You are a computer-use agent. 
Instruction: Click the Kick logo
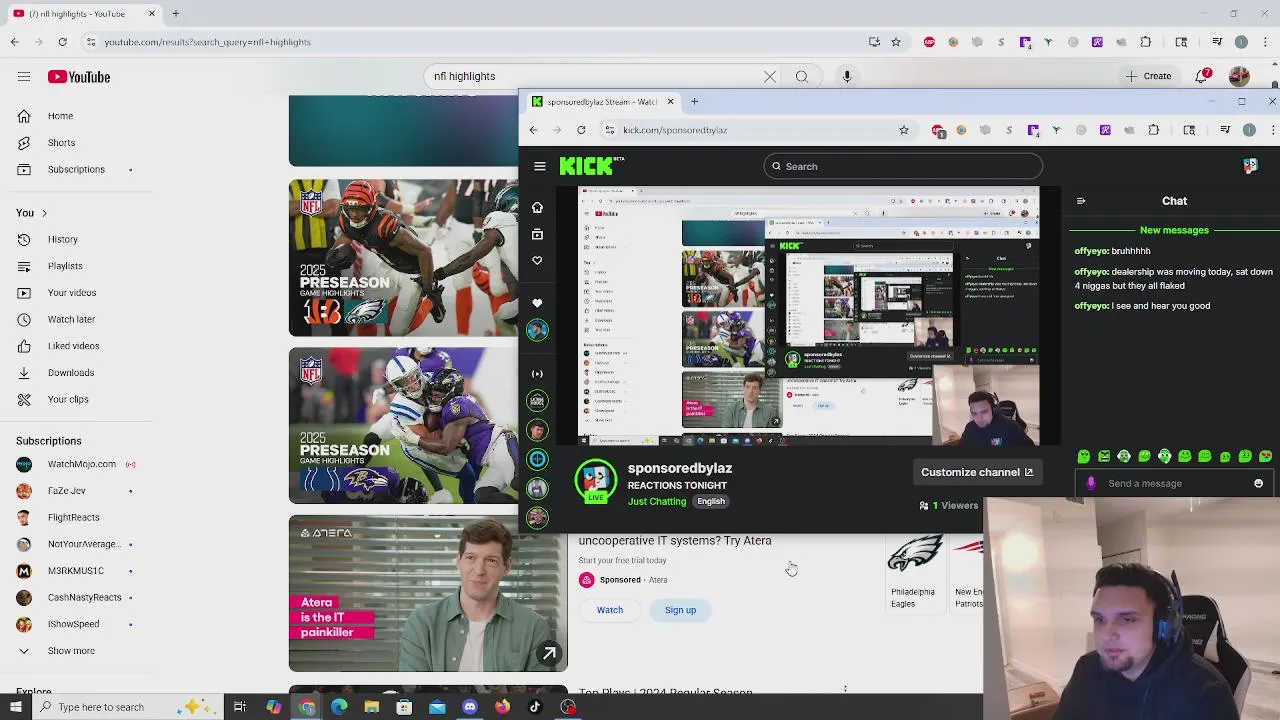[591, 166]
